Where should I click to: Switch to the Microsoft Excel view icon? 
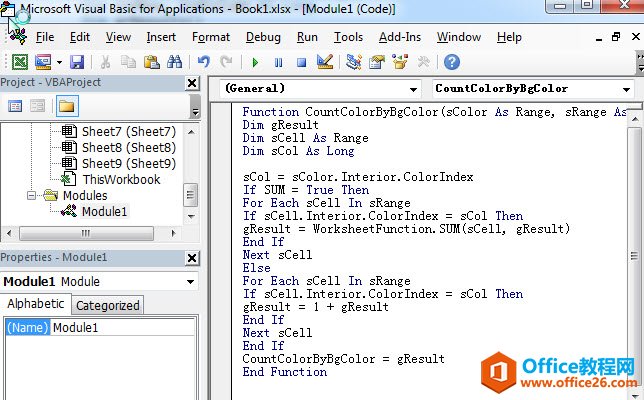(x=19, y=62)
